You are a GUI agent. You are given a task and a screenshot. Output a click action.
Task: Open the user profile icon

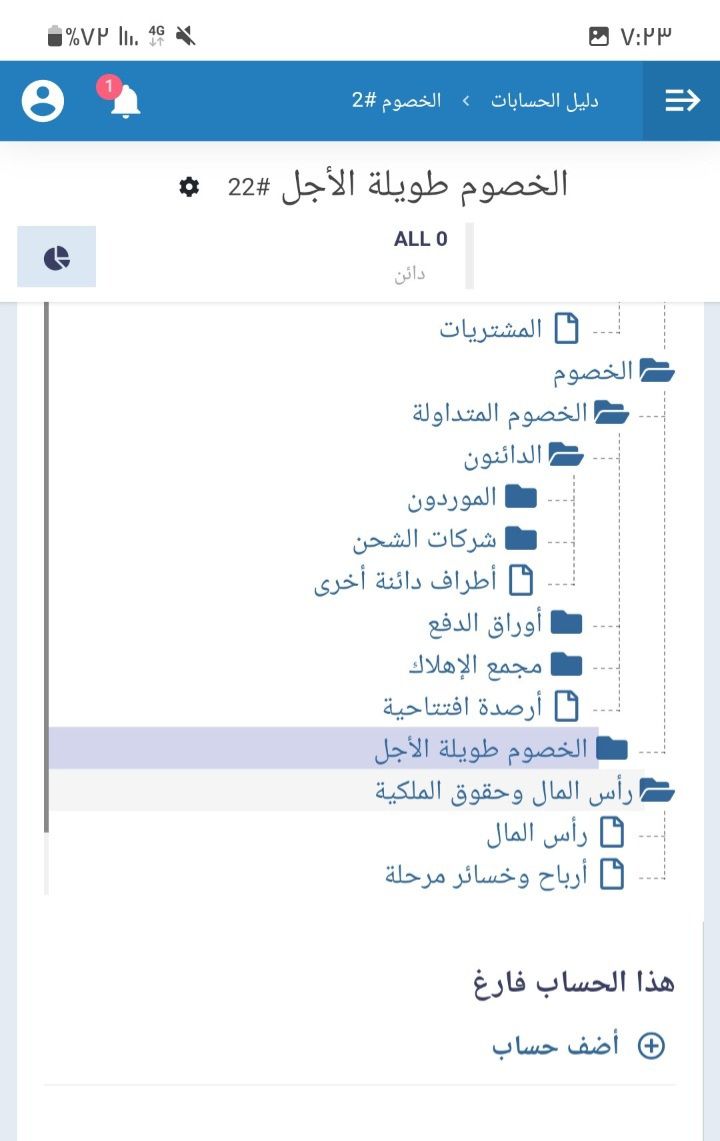(x=43, y=101)
